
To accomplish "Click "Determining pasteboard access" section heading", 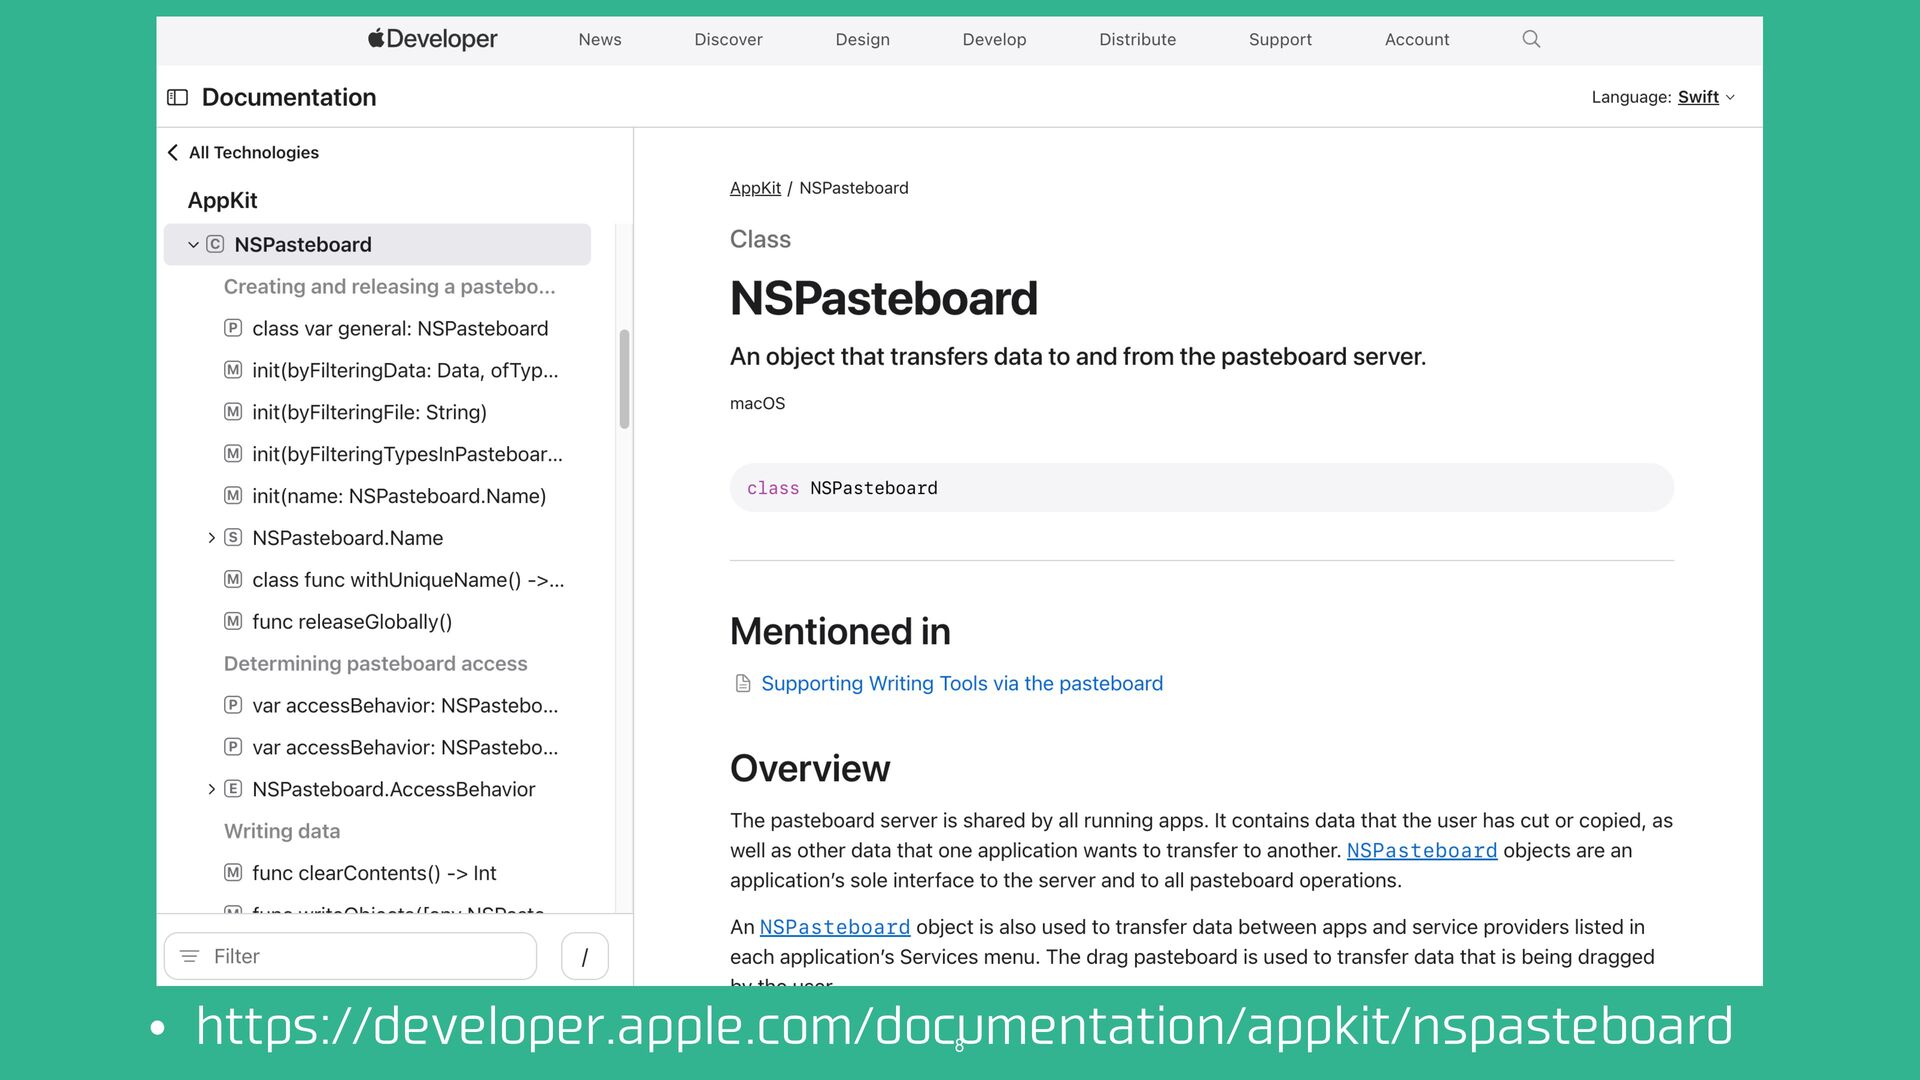I will point(375,663).
